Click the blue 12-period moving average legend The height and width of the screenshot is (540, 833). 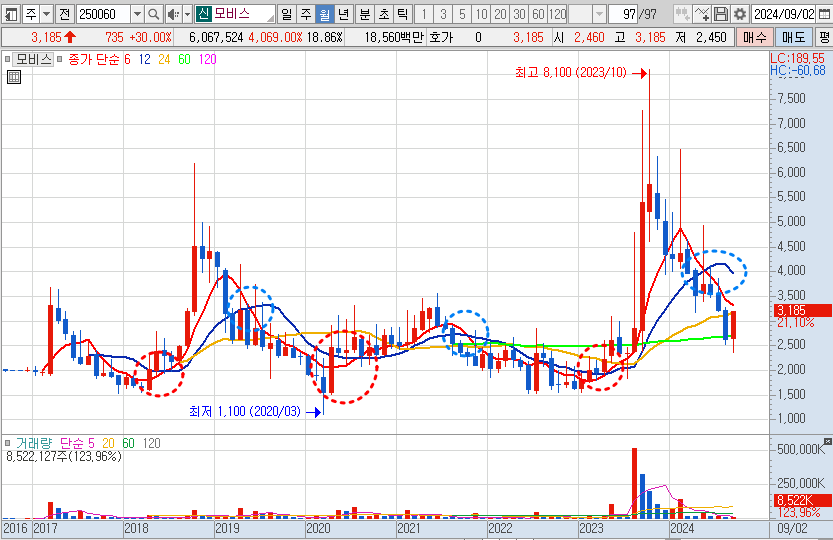(x=144, y=59)
